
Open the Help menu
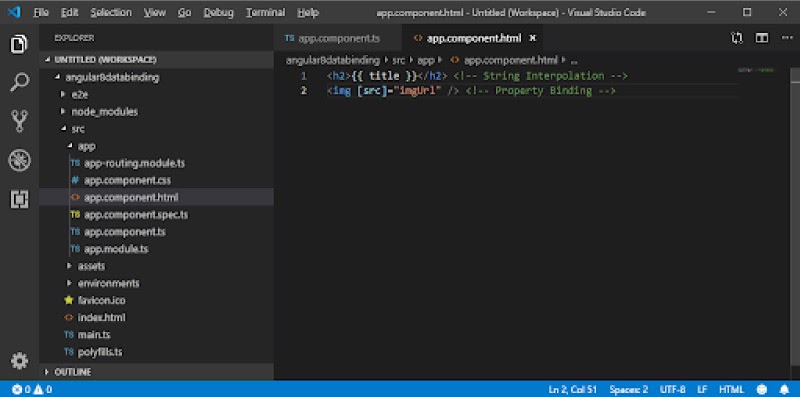click(308, 13)
